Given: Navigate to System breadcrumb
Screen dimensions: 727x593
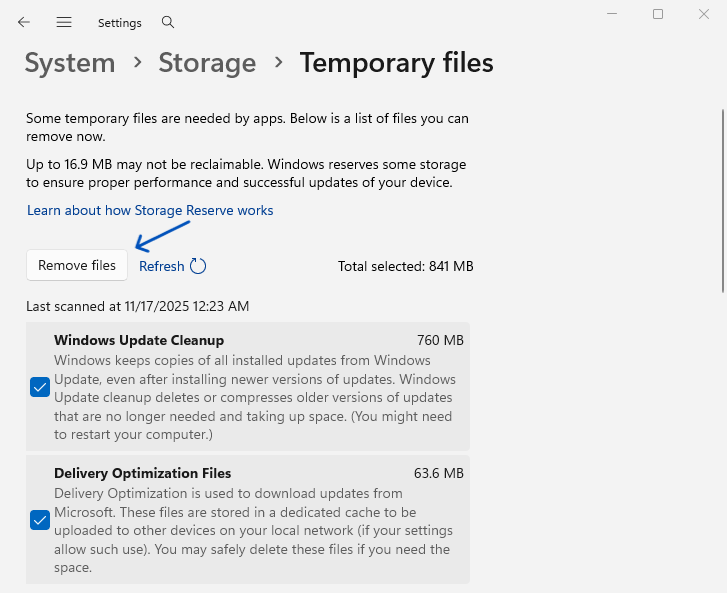Looking at the screenshot, I should click(x=70, y=63).
